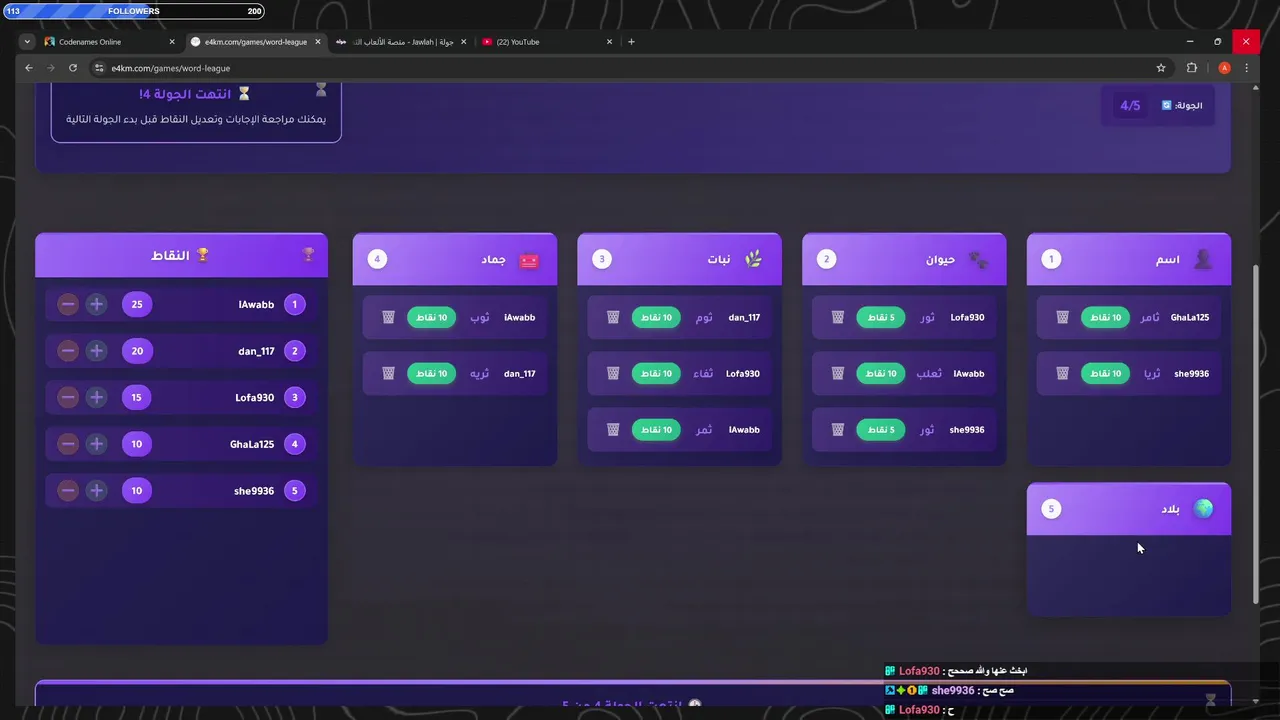Subtract points from GhaLa125 in the scoreboard

pos(68,444)
